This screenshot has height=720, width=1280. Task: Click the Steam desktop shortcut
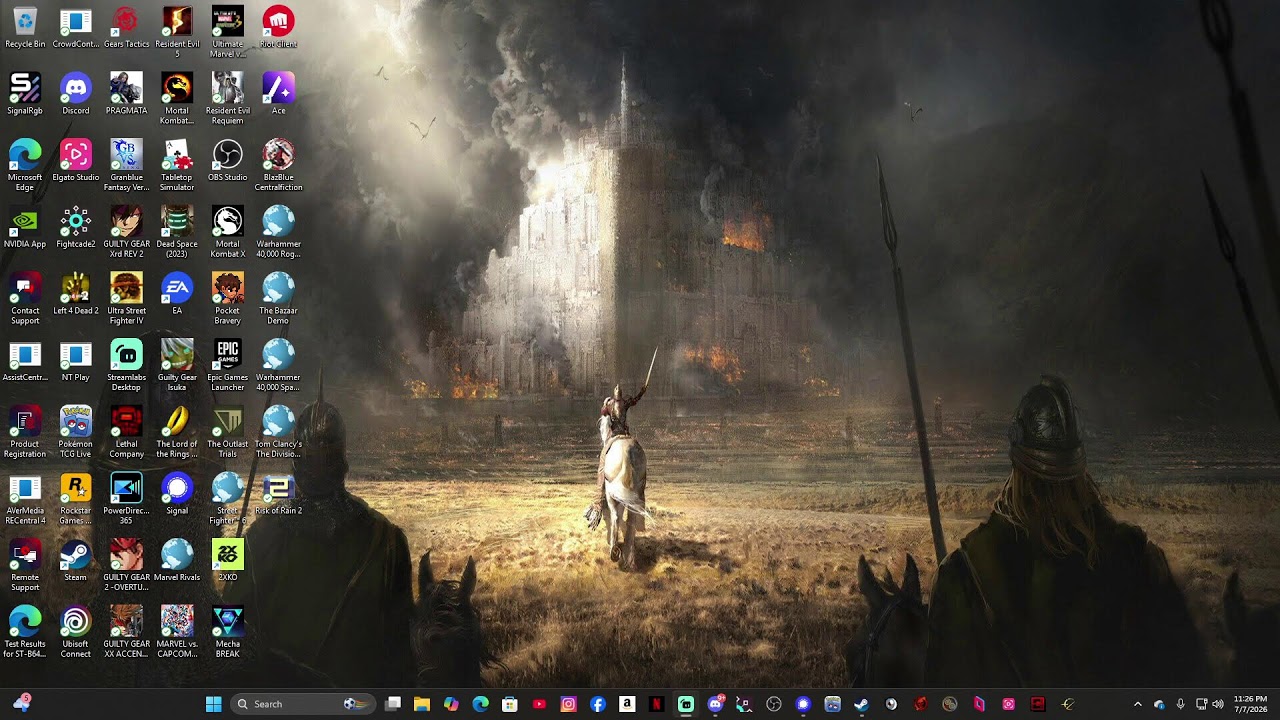coord(76,562)
